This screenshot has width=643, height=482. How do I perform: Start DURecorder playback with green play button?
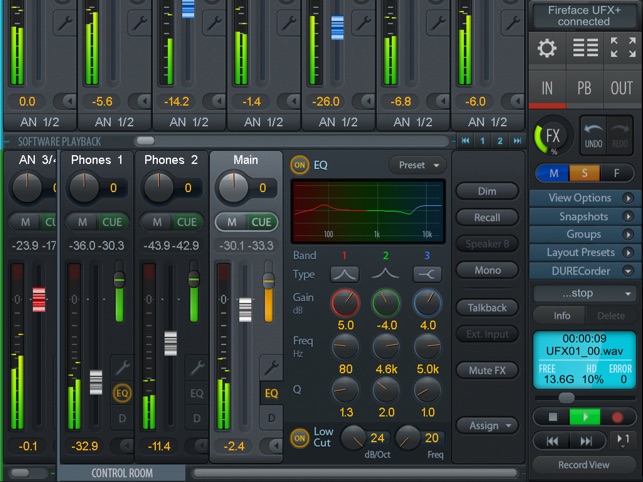[x=584, y=417]
